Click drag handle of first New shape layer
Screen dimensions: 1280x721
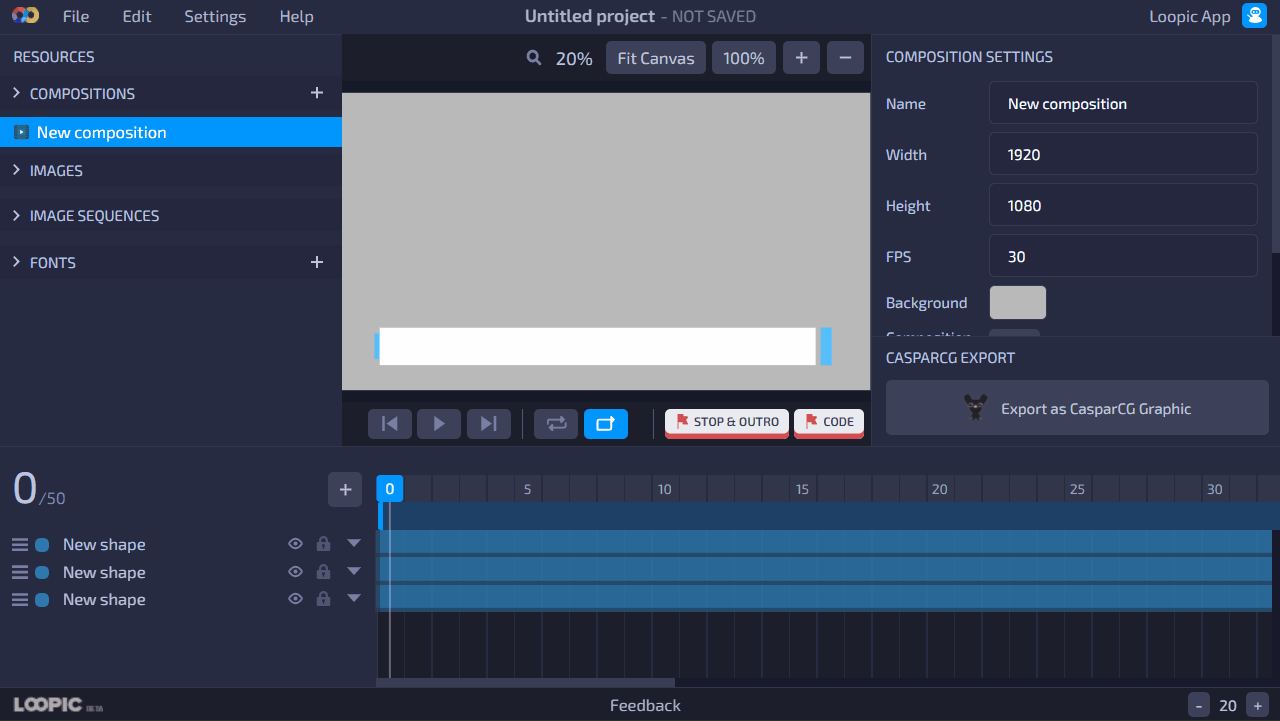(x=20, y=545)
